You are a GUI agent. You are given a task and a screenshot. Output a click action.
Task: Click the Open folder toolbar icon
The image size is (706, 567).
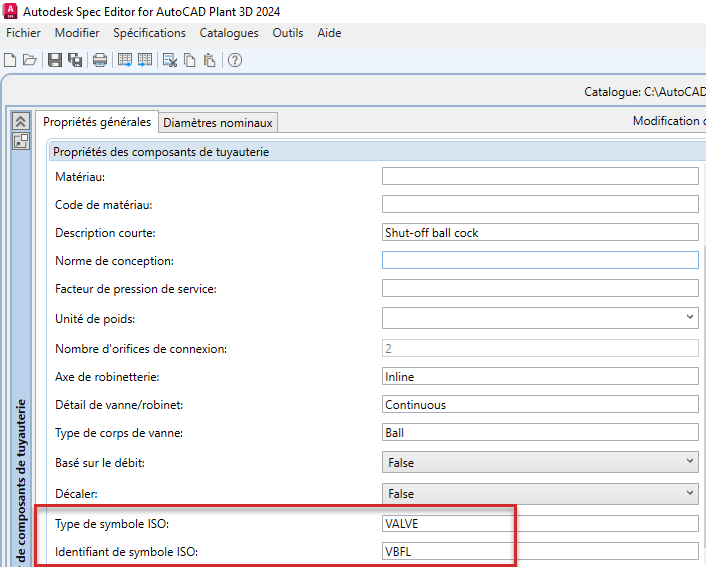(29, 60)
